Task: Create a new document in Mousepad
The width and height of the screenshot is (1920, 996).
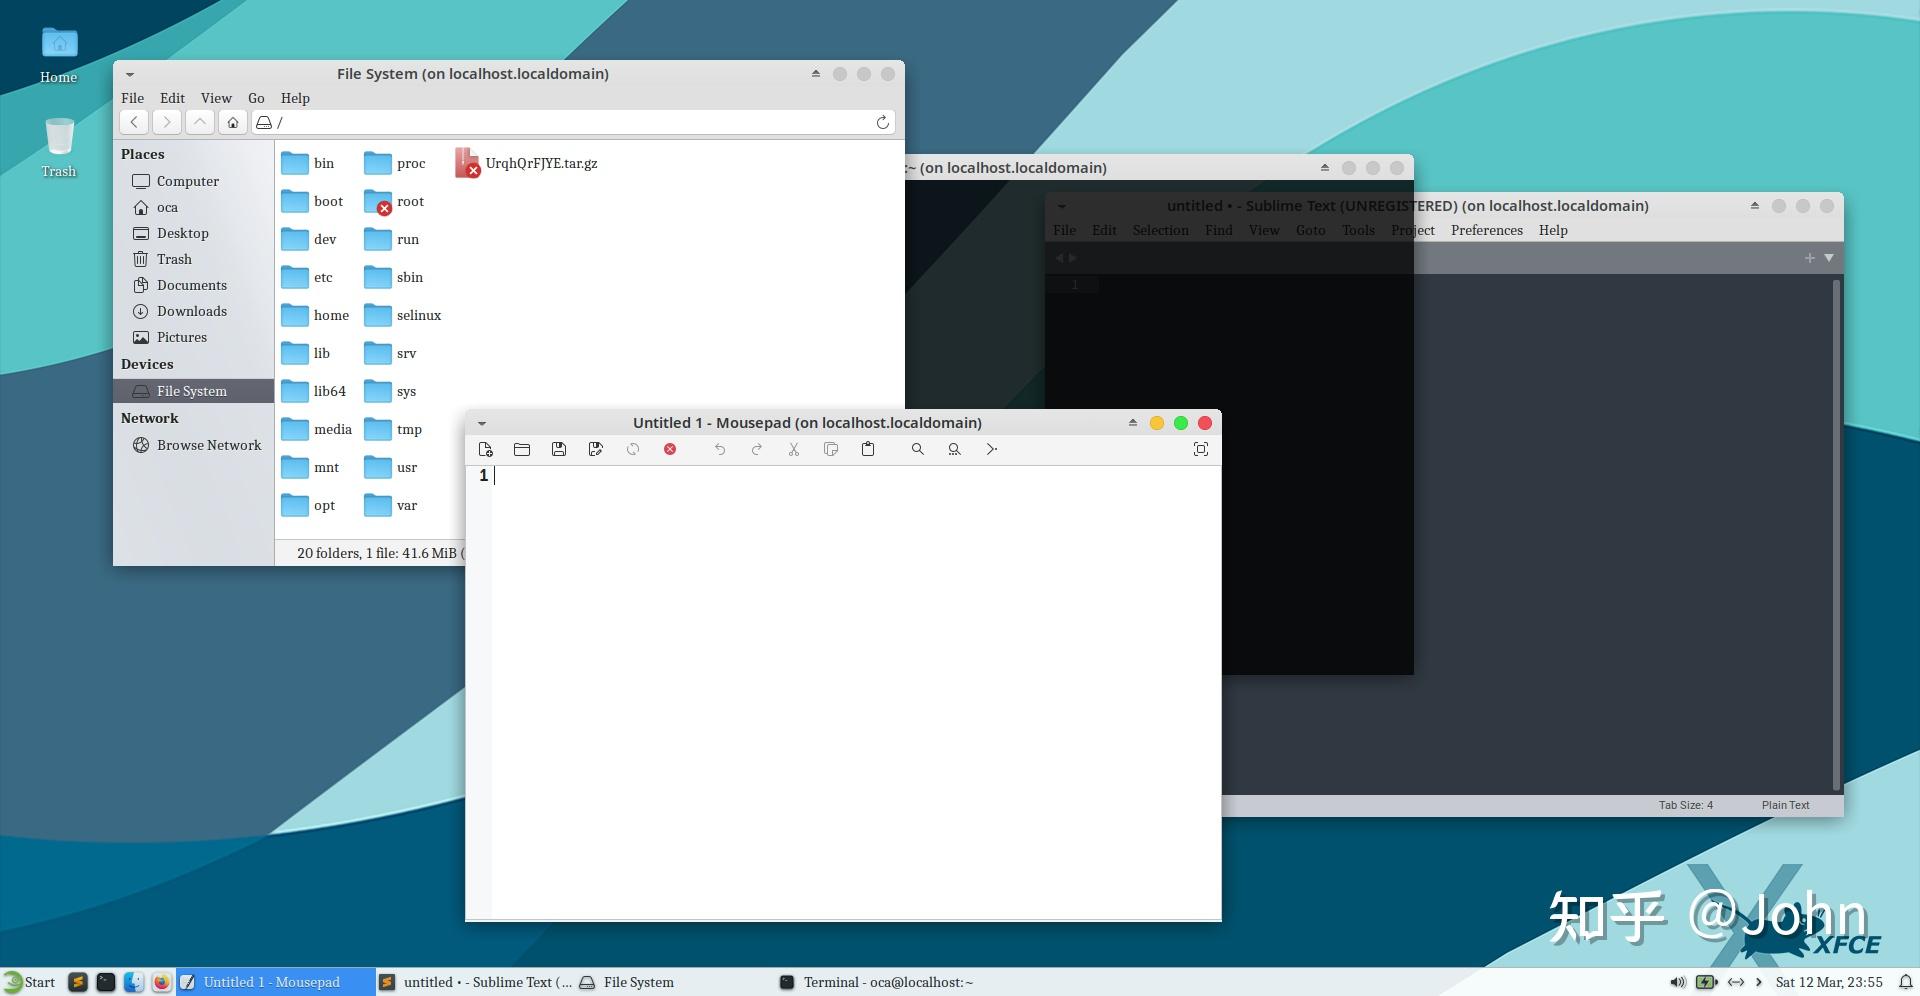Action: (486, 449)
